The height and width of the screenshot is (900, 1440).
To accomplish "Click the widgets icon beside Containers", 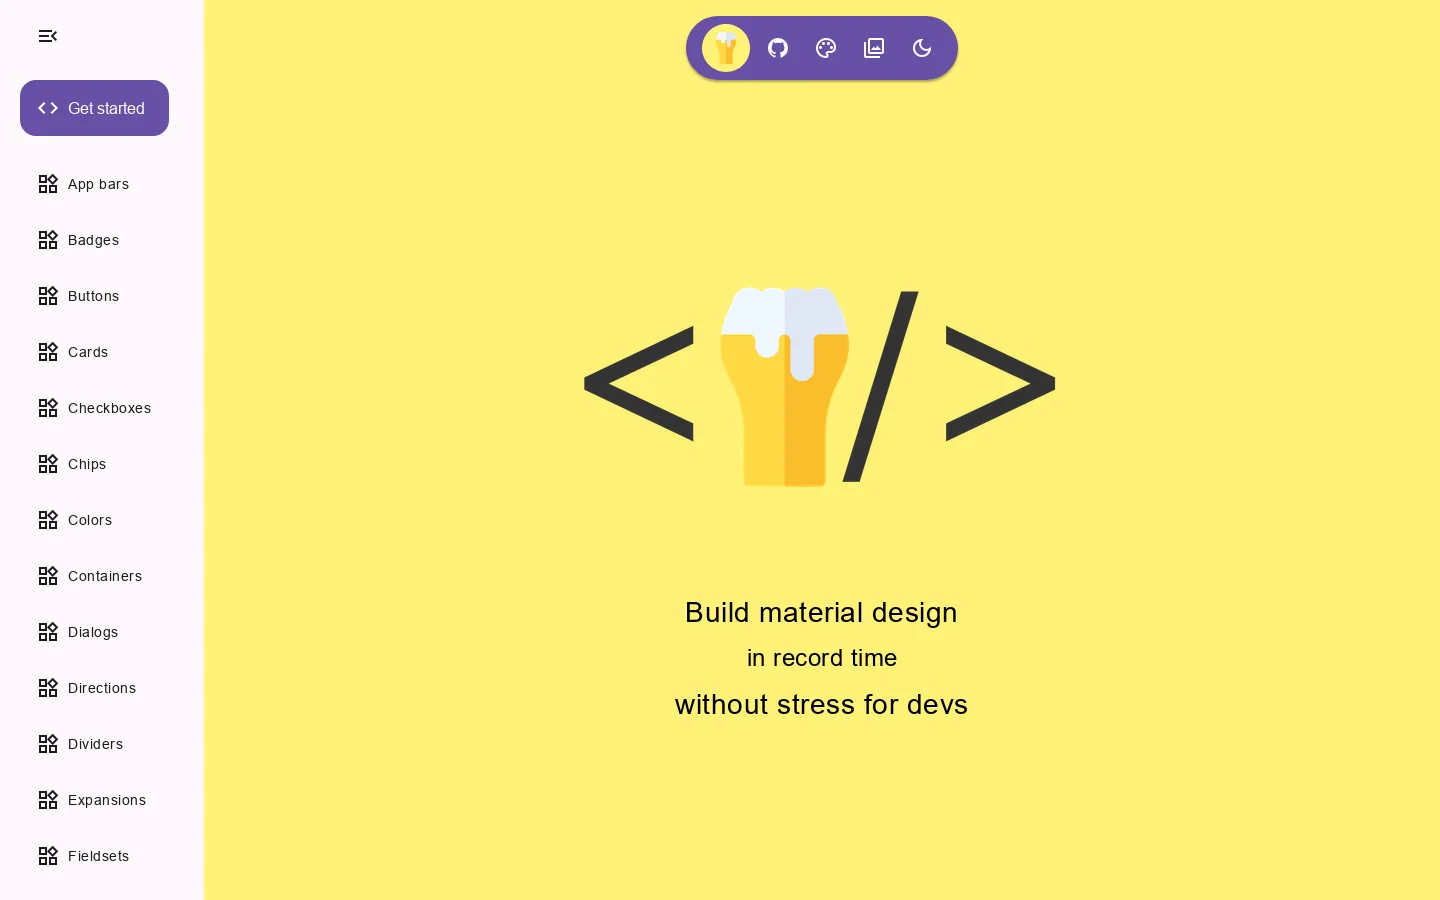I will point(48,576).
